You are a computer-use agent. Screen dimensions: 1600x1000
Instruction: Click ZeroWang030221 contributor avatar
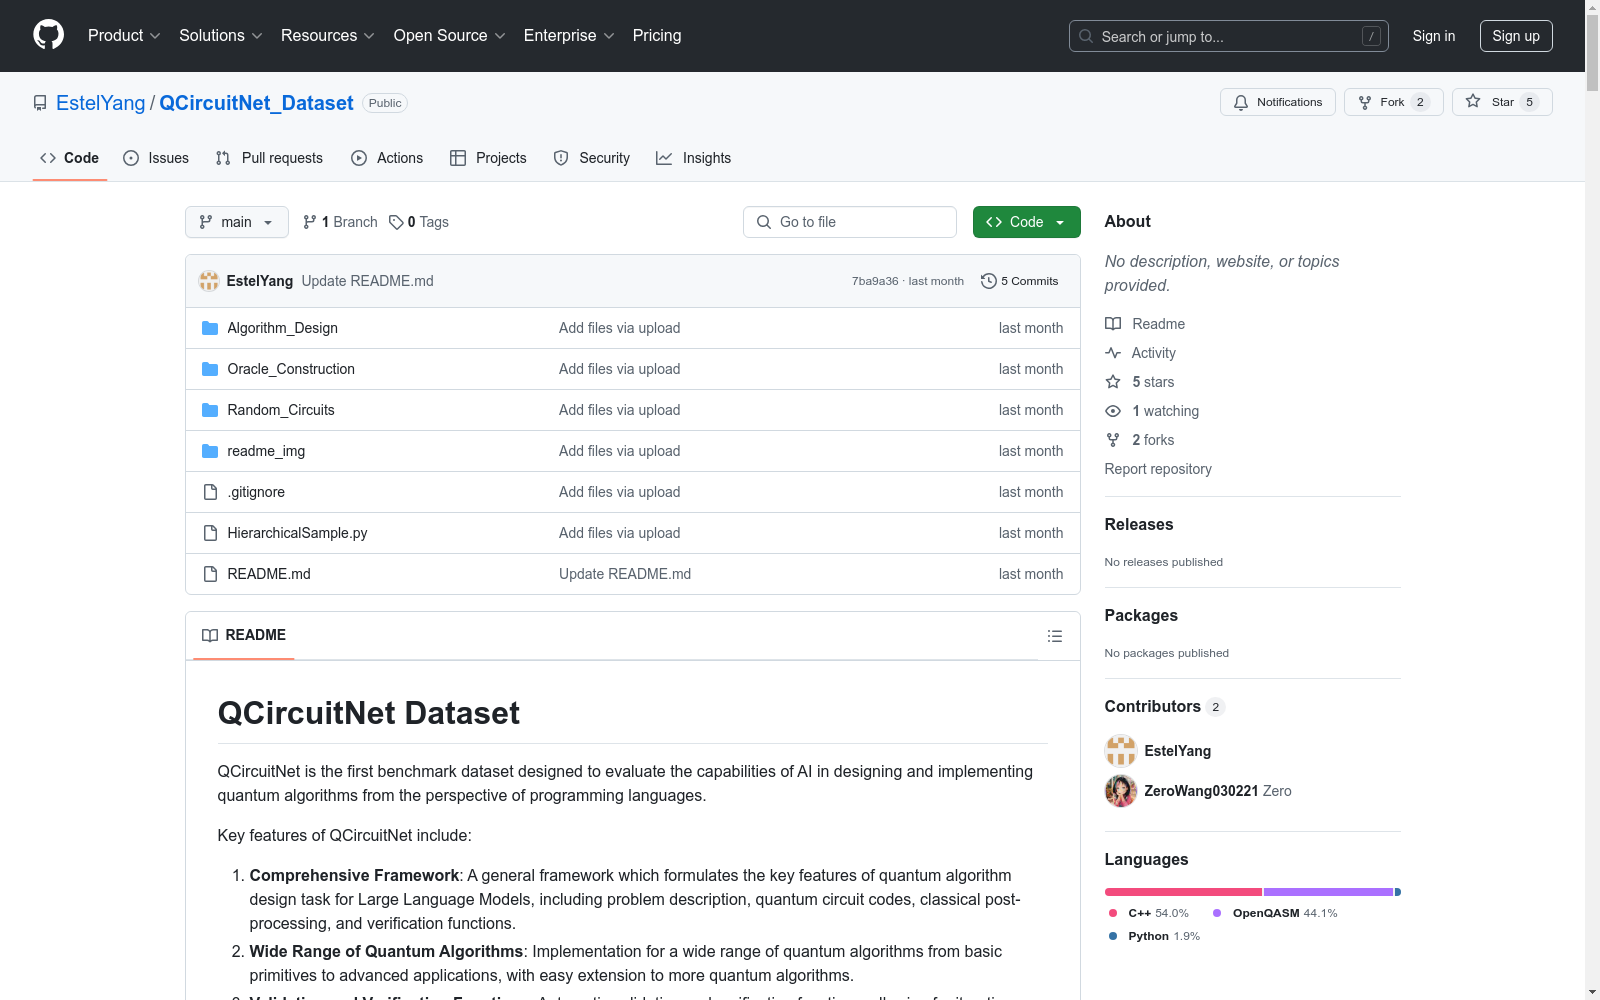1121,791
